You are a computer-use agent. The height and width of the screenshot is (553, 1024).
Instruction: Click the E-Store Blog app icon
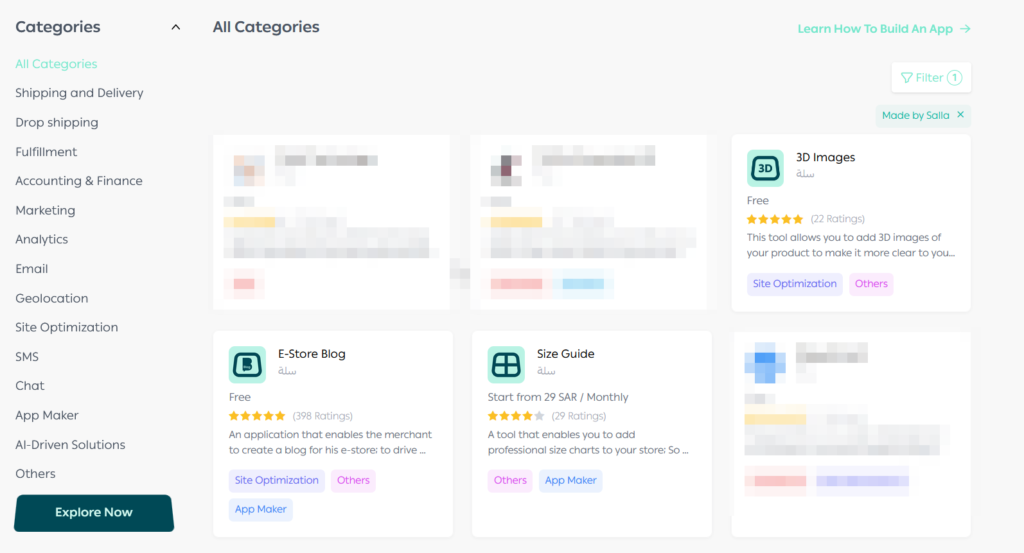click(x=247, y=365)
